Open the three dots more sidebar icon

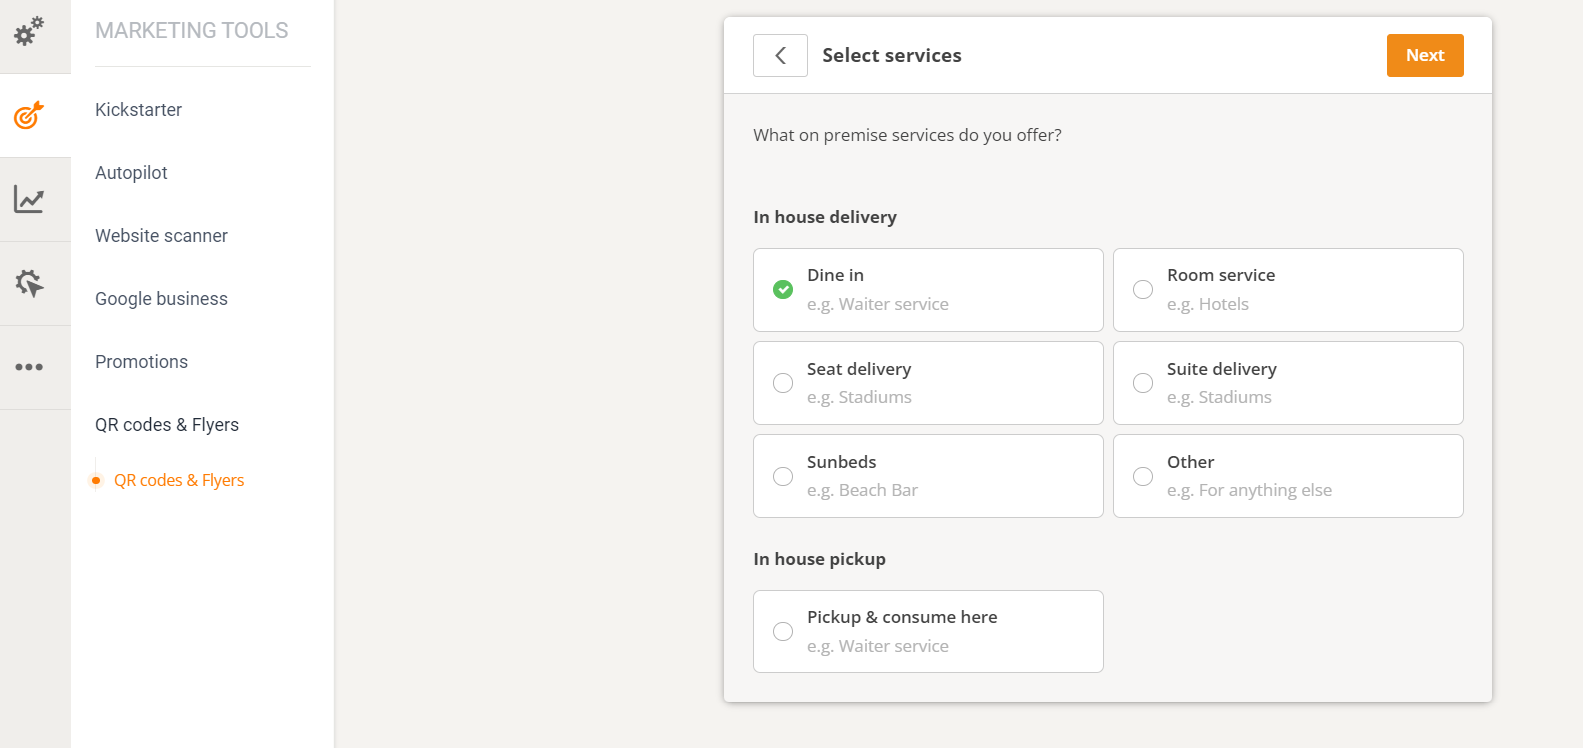pos(29,367)
